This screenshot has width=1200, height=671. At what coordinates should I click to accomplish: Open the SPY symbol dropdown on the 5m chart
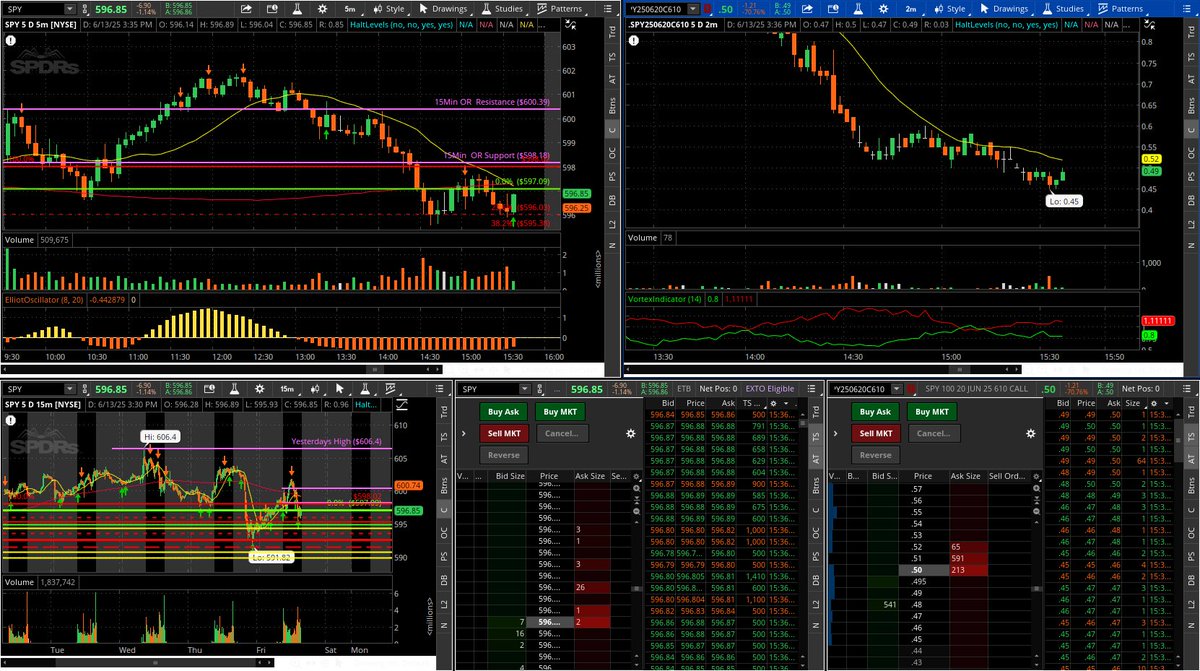[70, 9]
